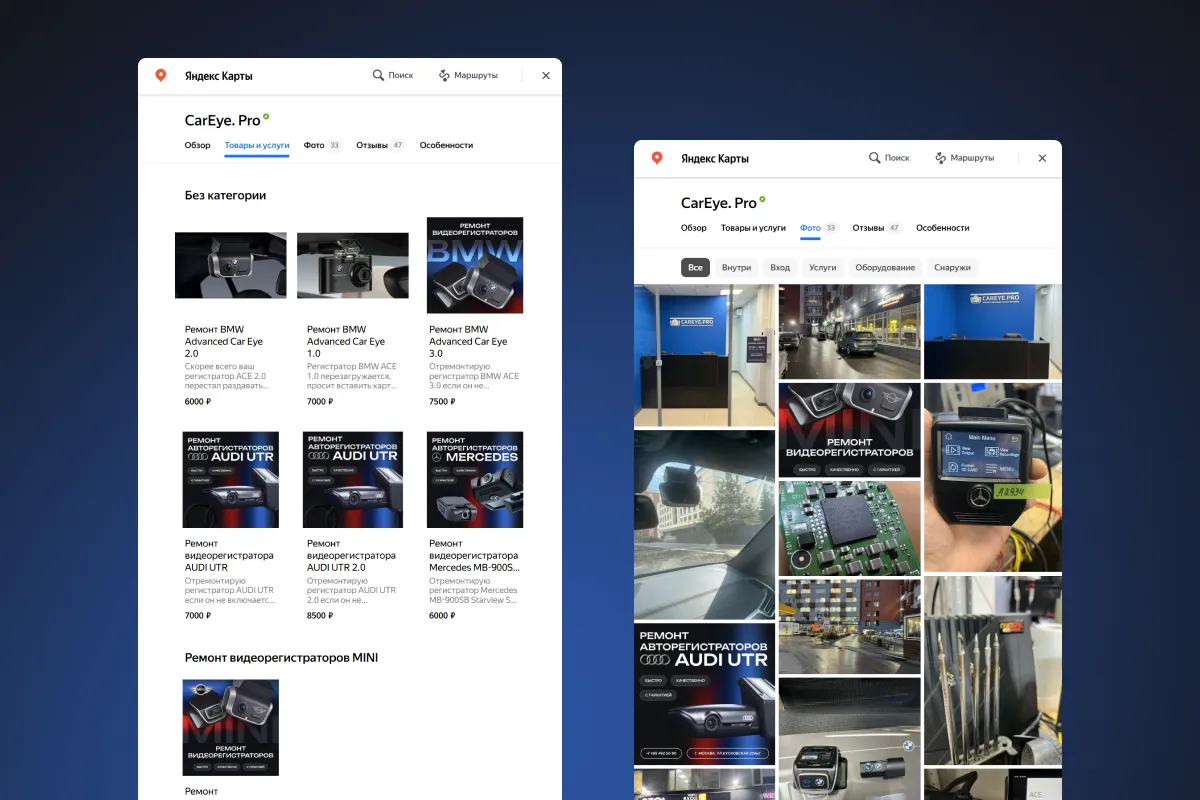Open Поиск search in the right window
This screenshot has width=1200, height=800.
point(889,158)
